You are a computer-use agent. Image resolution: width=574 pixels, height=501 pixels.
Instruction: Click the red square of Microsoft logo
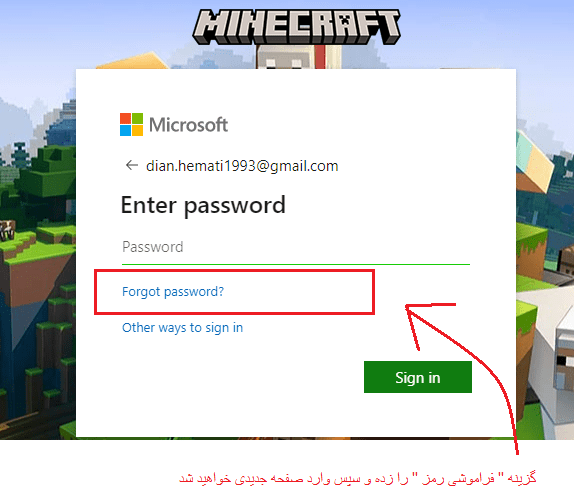point(125,118)
